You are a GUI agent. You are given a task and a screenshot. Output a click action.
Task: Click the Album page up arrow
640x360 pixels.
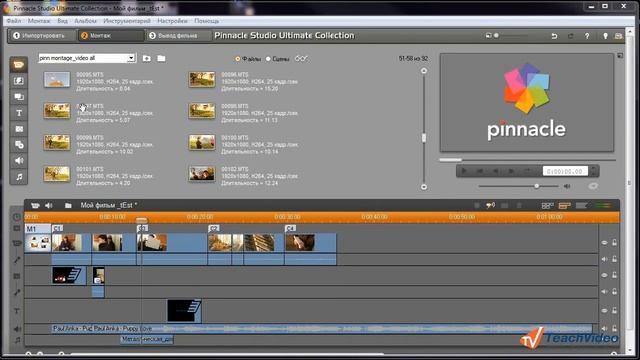(x=424, y=71)
